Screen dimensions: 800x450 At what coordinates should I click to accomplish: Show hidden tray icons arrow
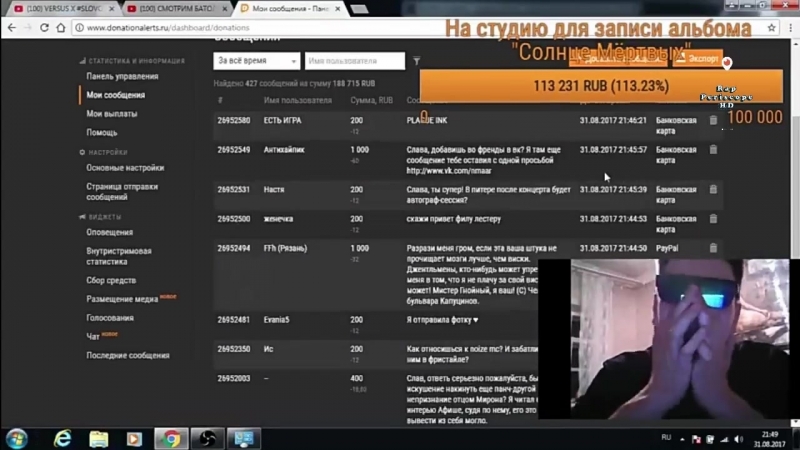[682, 439]
